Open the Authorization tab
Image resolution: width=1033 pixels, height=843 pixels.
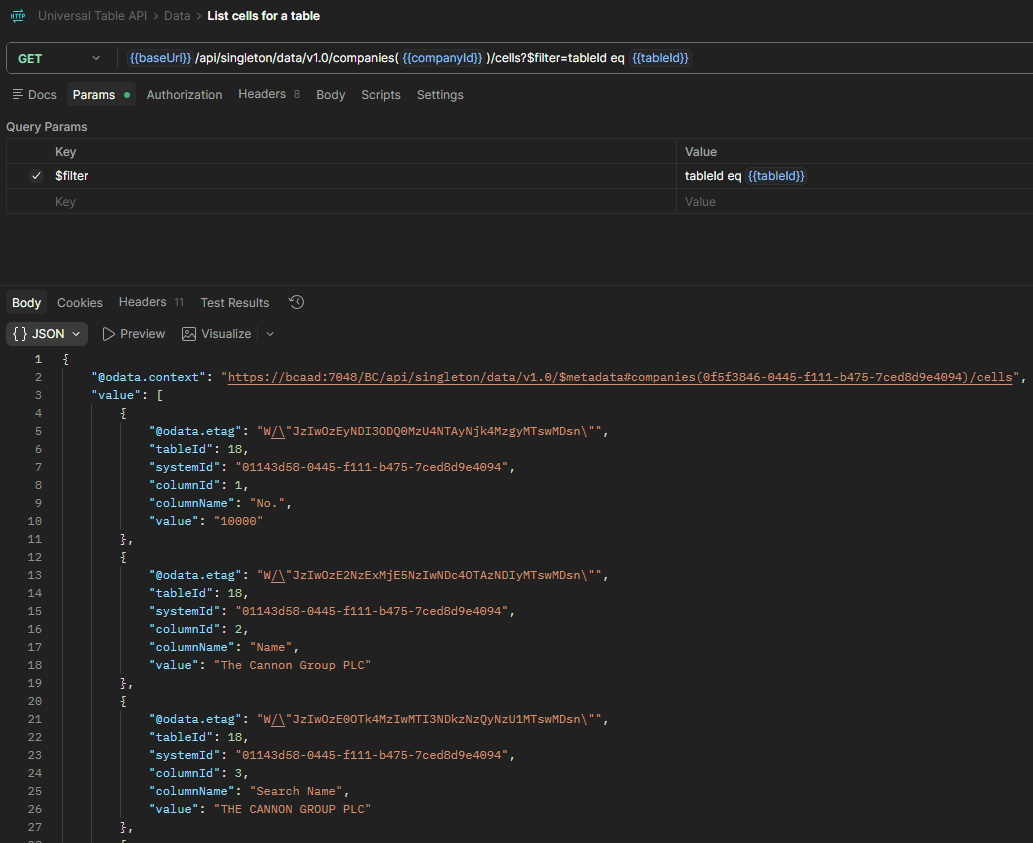coord(184,95)
